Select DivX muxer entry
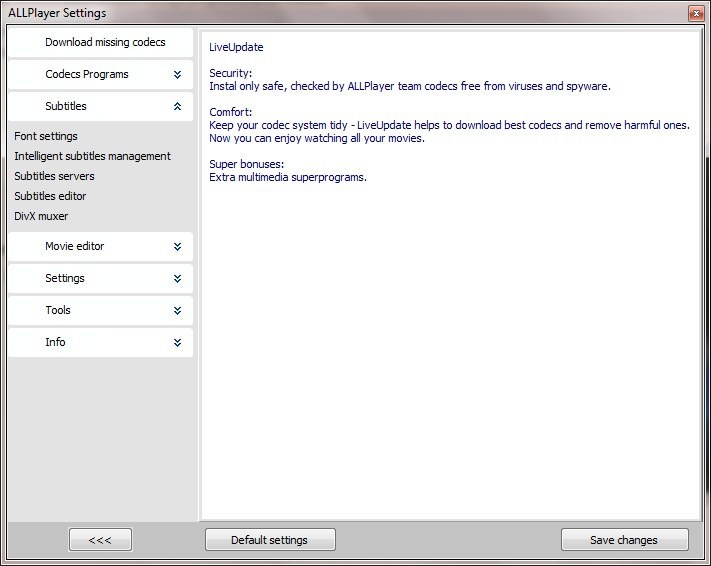 pos(41,216)
